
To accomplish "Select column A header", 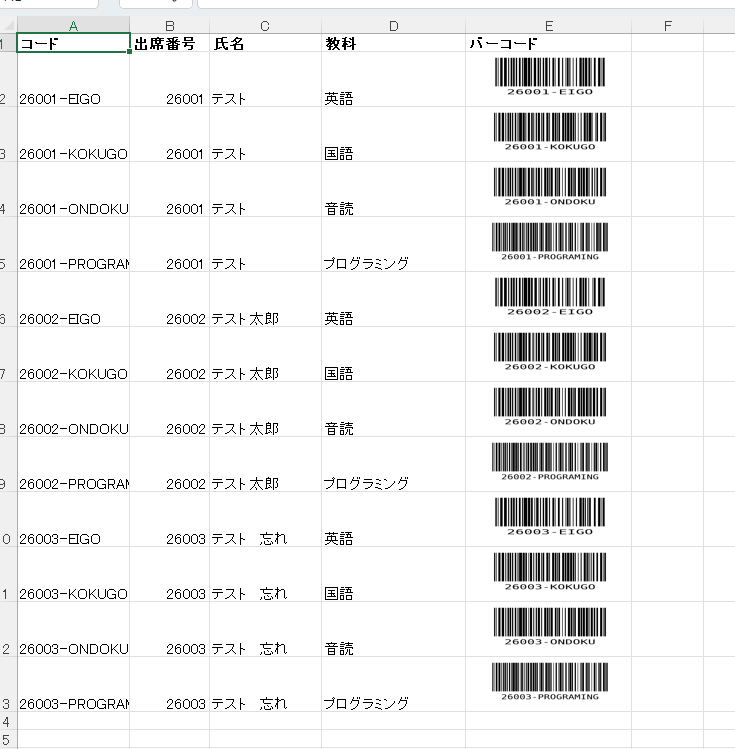I will [x=74, y=25].
